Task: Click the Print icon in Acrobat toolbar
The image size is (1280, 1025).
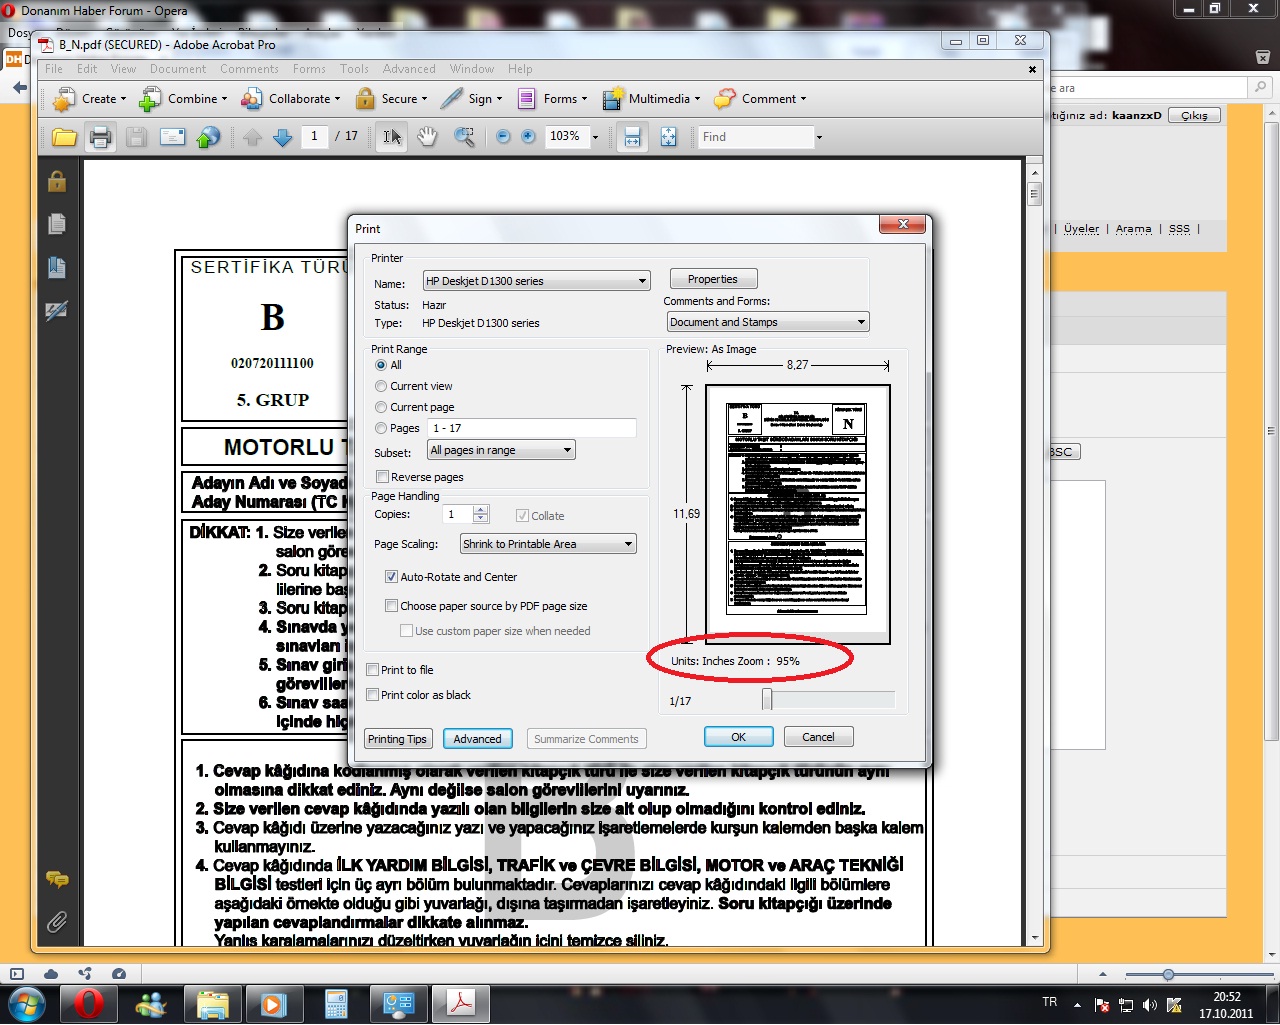Action: pyautogui.click(x=100, y=137)
